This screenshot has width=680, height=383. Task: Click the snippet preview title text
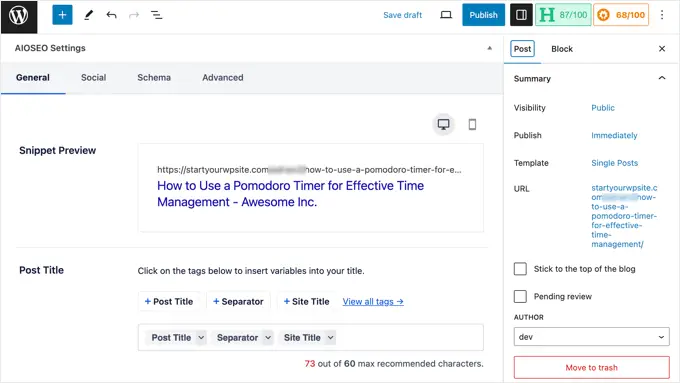[291, 194]
